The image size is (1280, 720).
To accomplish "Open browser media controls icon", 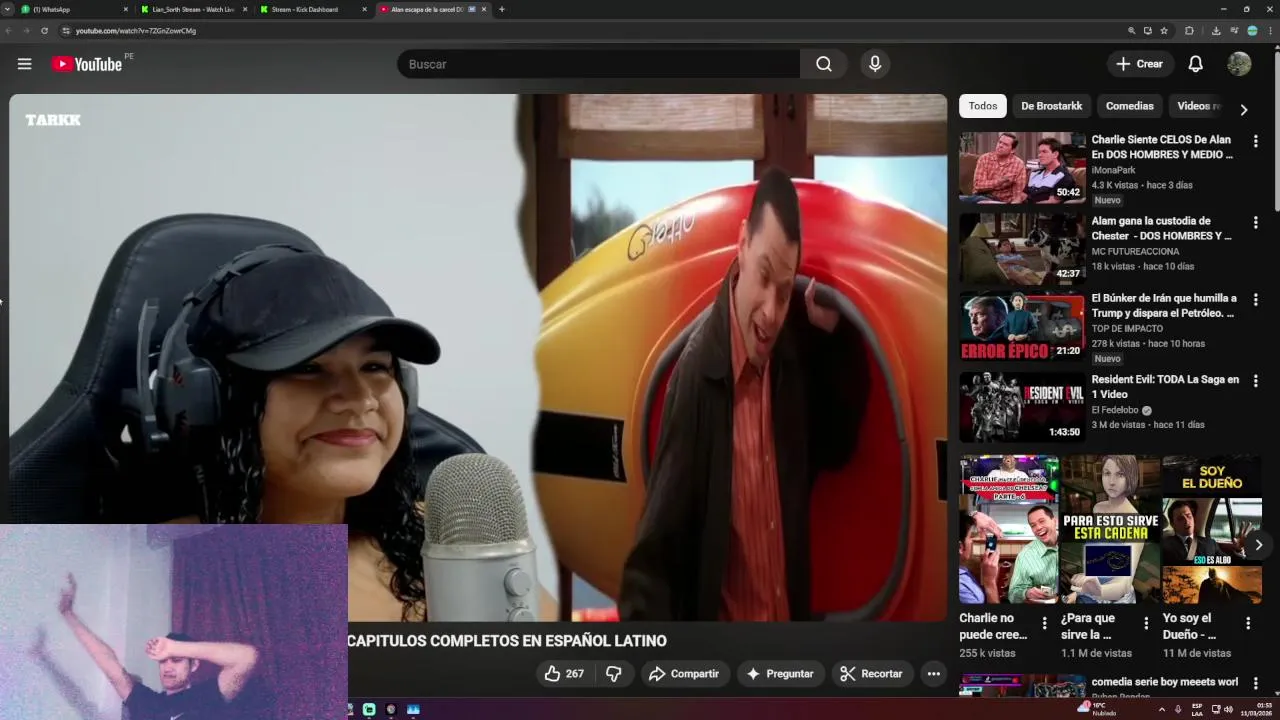I will [1234, 31].
